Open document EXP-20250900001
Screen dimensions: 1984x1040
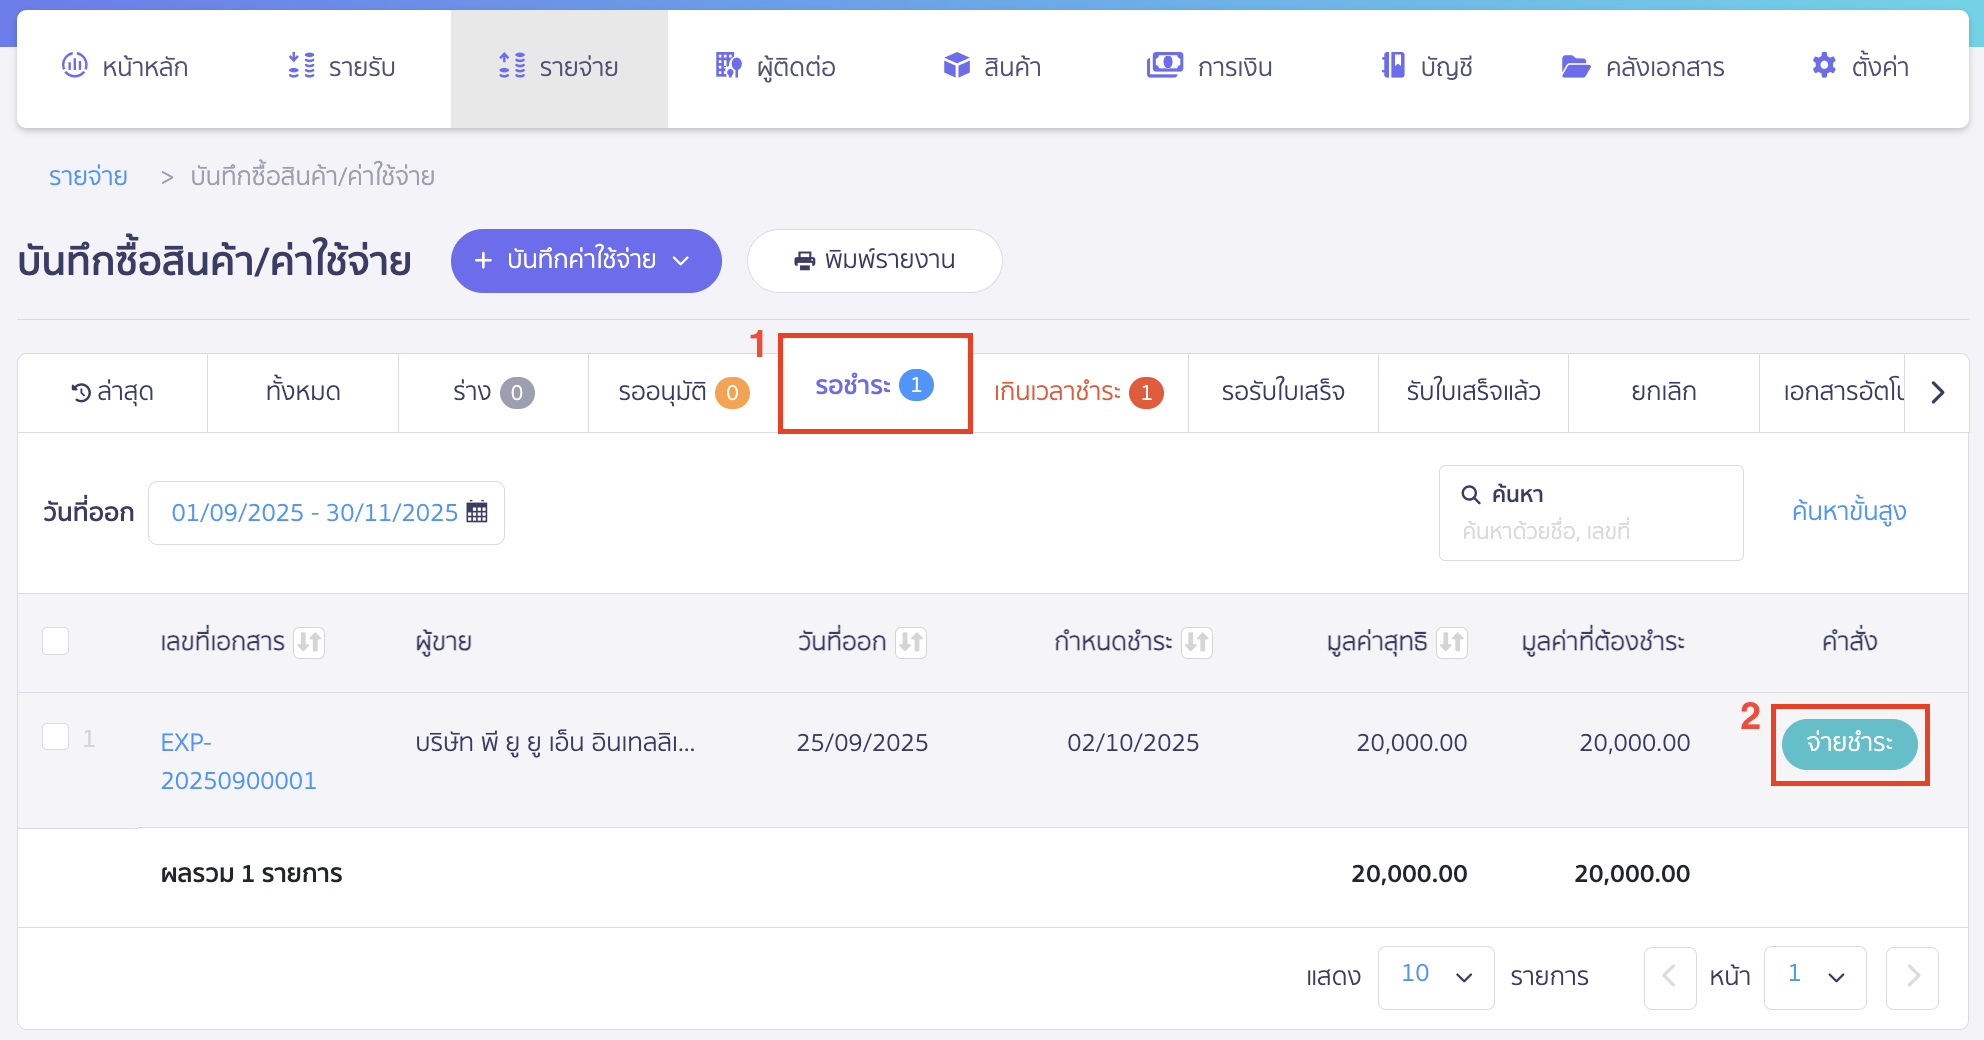click(237, 760)
